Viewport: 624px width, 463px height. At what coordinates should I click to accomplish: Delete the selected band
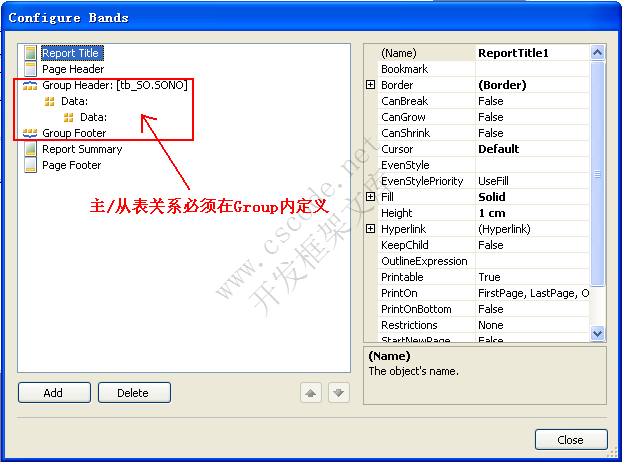pos(135,393)
